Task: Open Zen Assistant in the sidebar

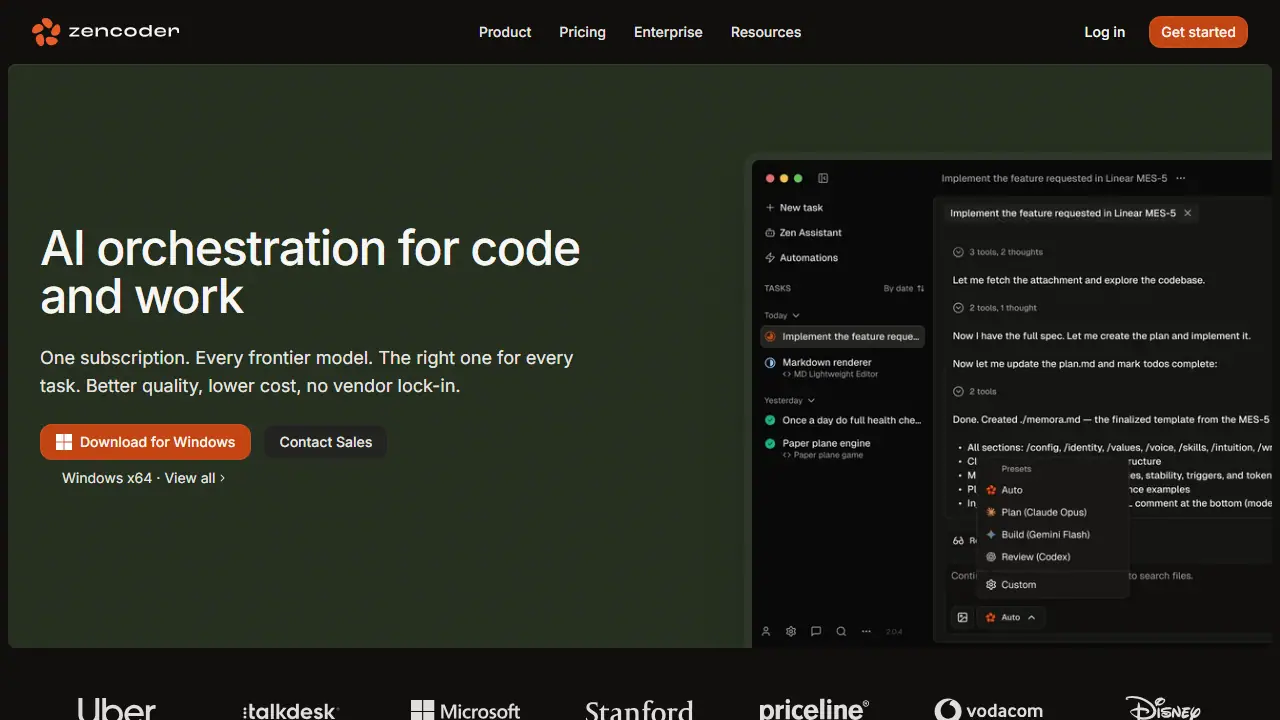Action: point(804,232)
